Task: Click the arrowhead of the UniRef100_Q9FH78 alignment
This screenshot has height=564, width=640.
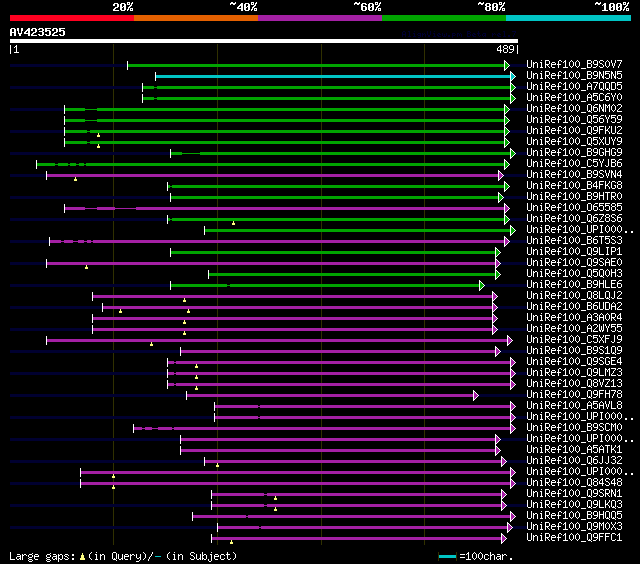Action: coord(476,395)
